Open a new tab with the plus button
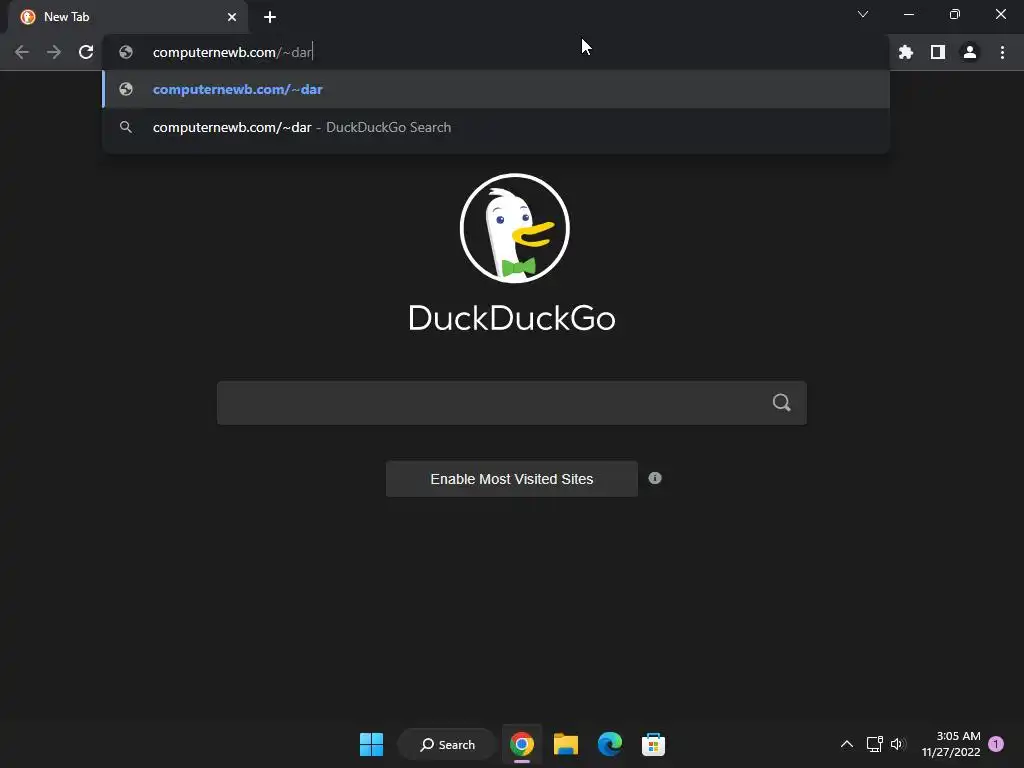Image resolution: width=1024 pixels, height=768 pixels. [x=270, y=17]
